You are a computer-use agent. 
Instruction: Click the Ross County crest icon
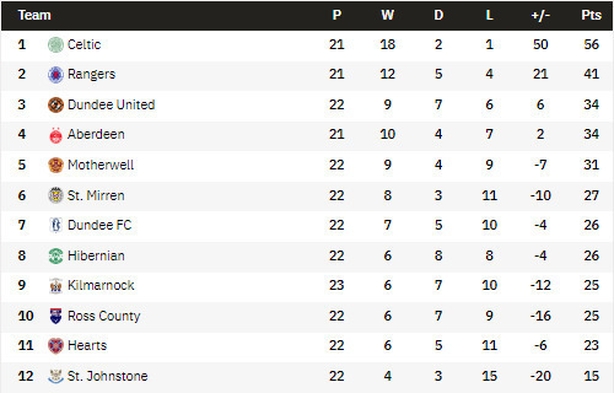56,316
